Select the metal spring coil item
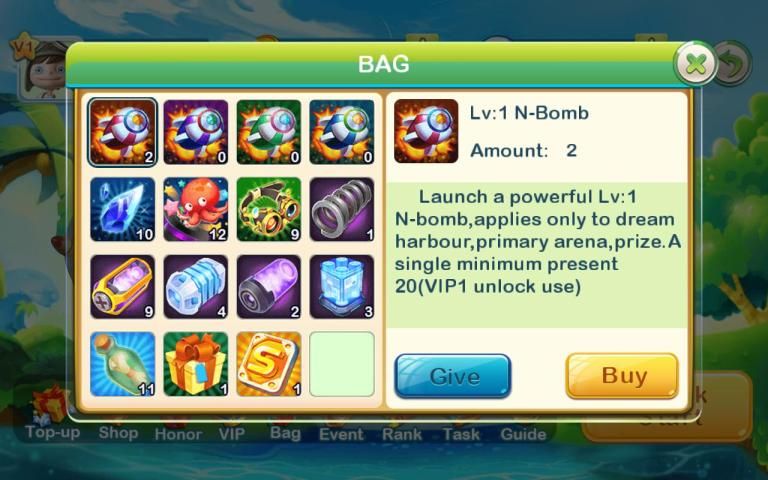Viewport: 768px width, 480px height. point(342,210)
